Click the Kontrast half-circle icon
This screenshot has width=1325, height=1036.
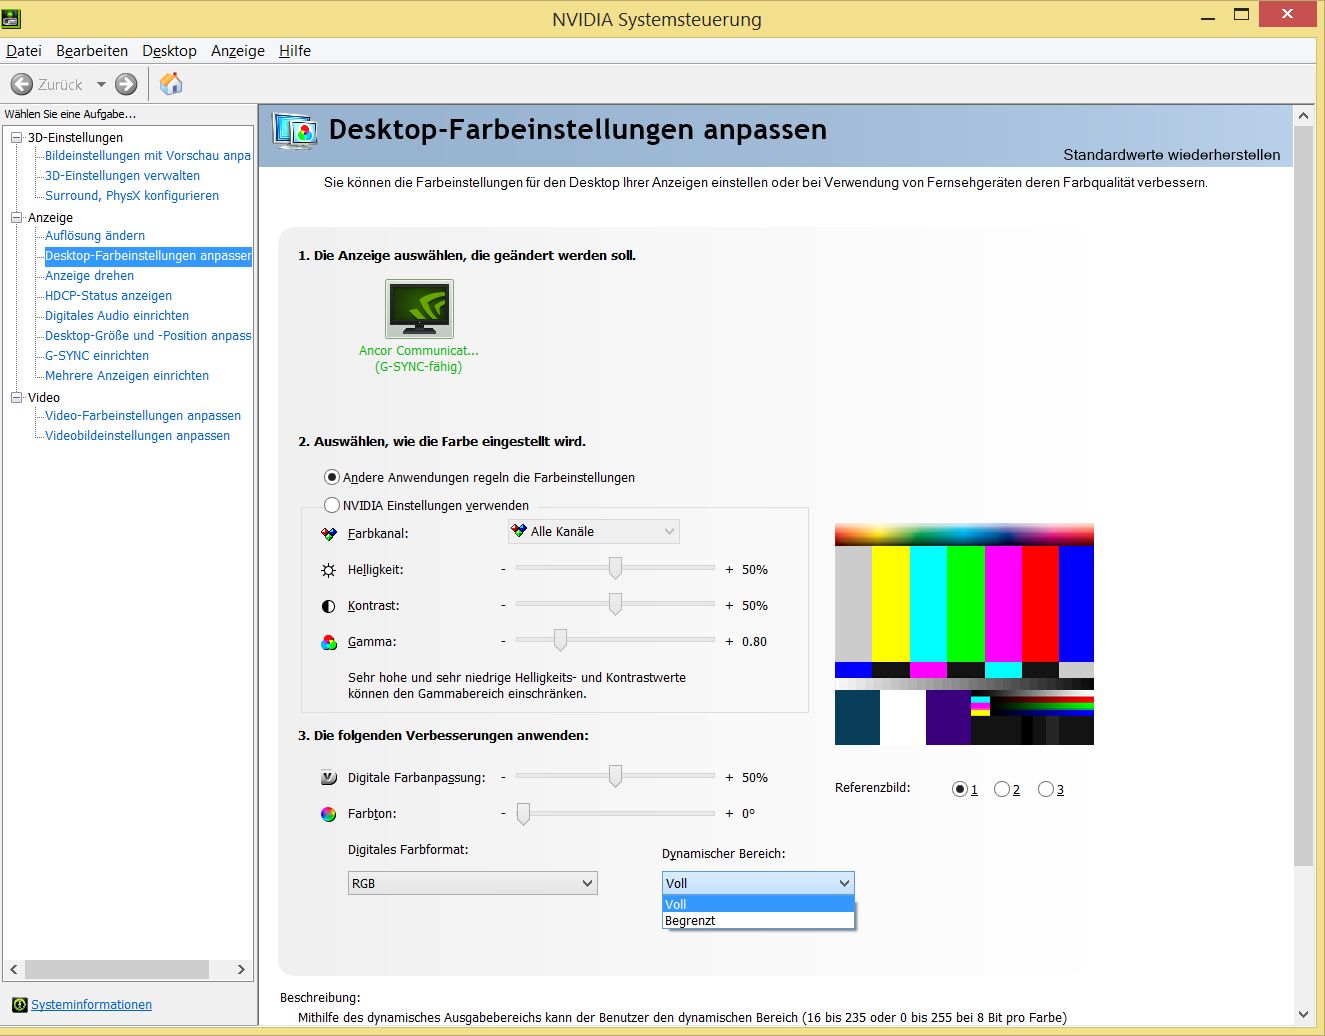coord(329,606)
